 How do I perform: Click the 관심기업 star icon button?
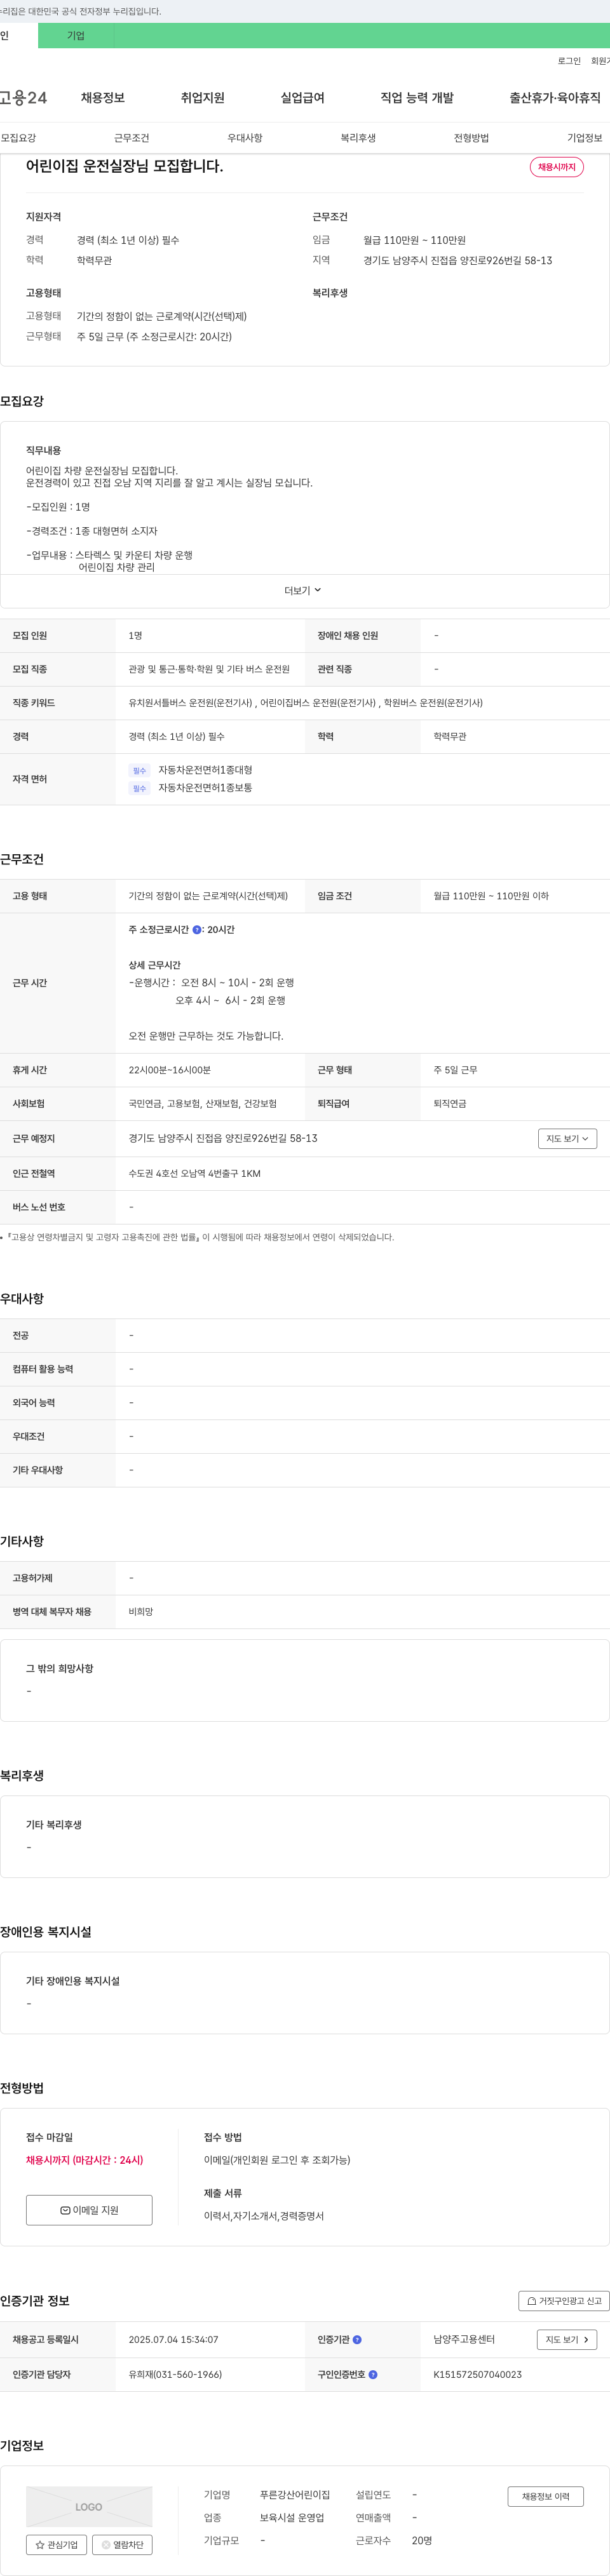[56, 2544]
